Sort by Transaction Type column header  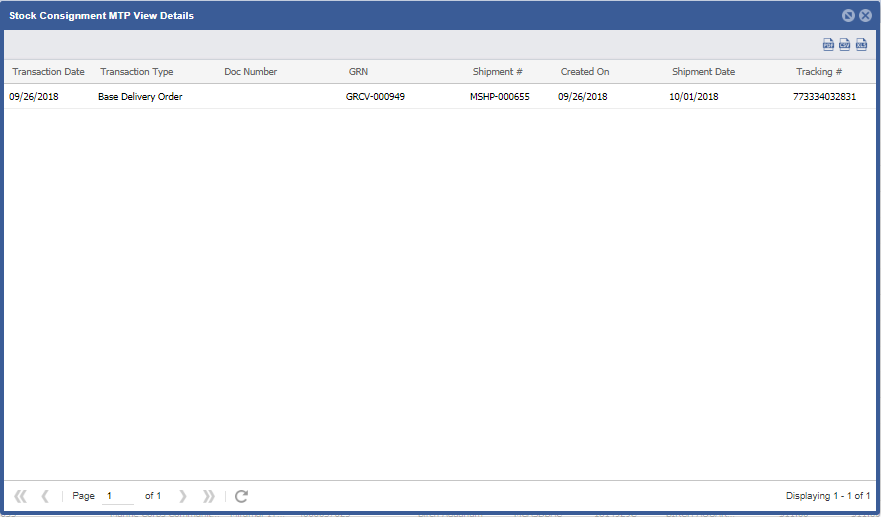[137, 72]
